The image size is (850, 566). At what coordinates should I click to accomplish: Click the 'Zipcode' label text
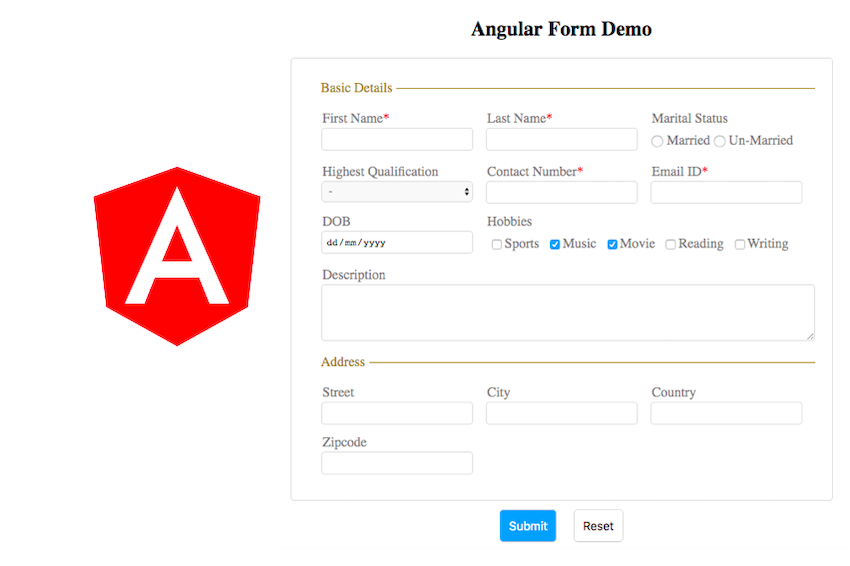[x=344, y=442]
